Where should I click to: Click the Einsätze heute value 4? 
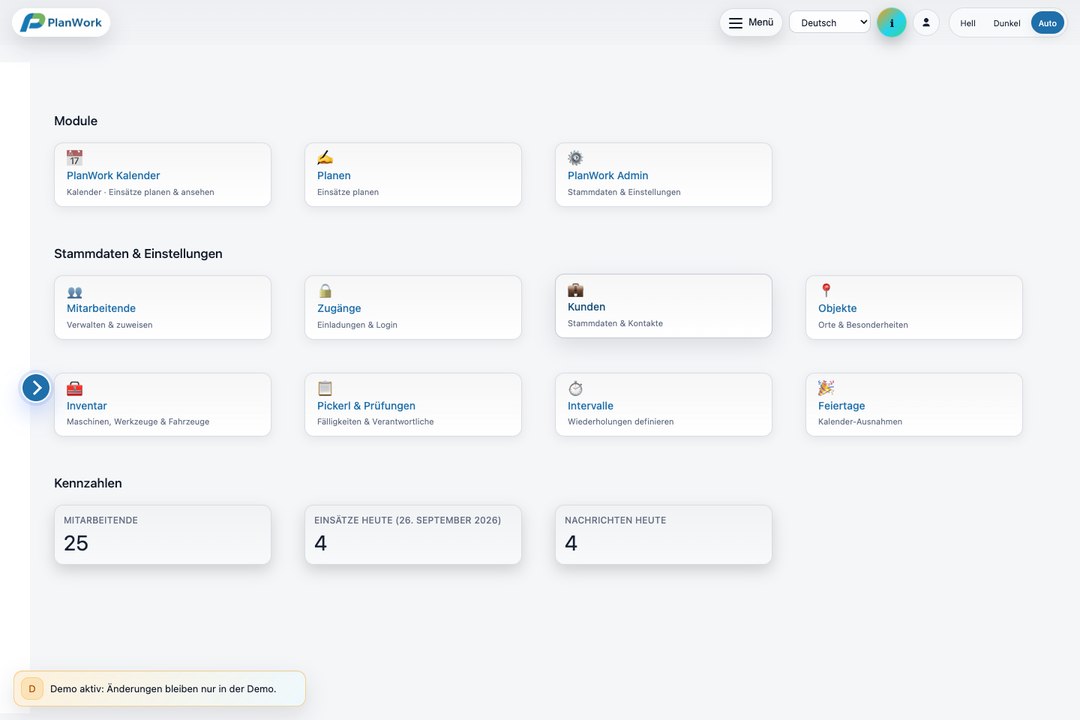[x=320, y=544]
